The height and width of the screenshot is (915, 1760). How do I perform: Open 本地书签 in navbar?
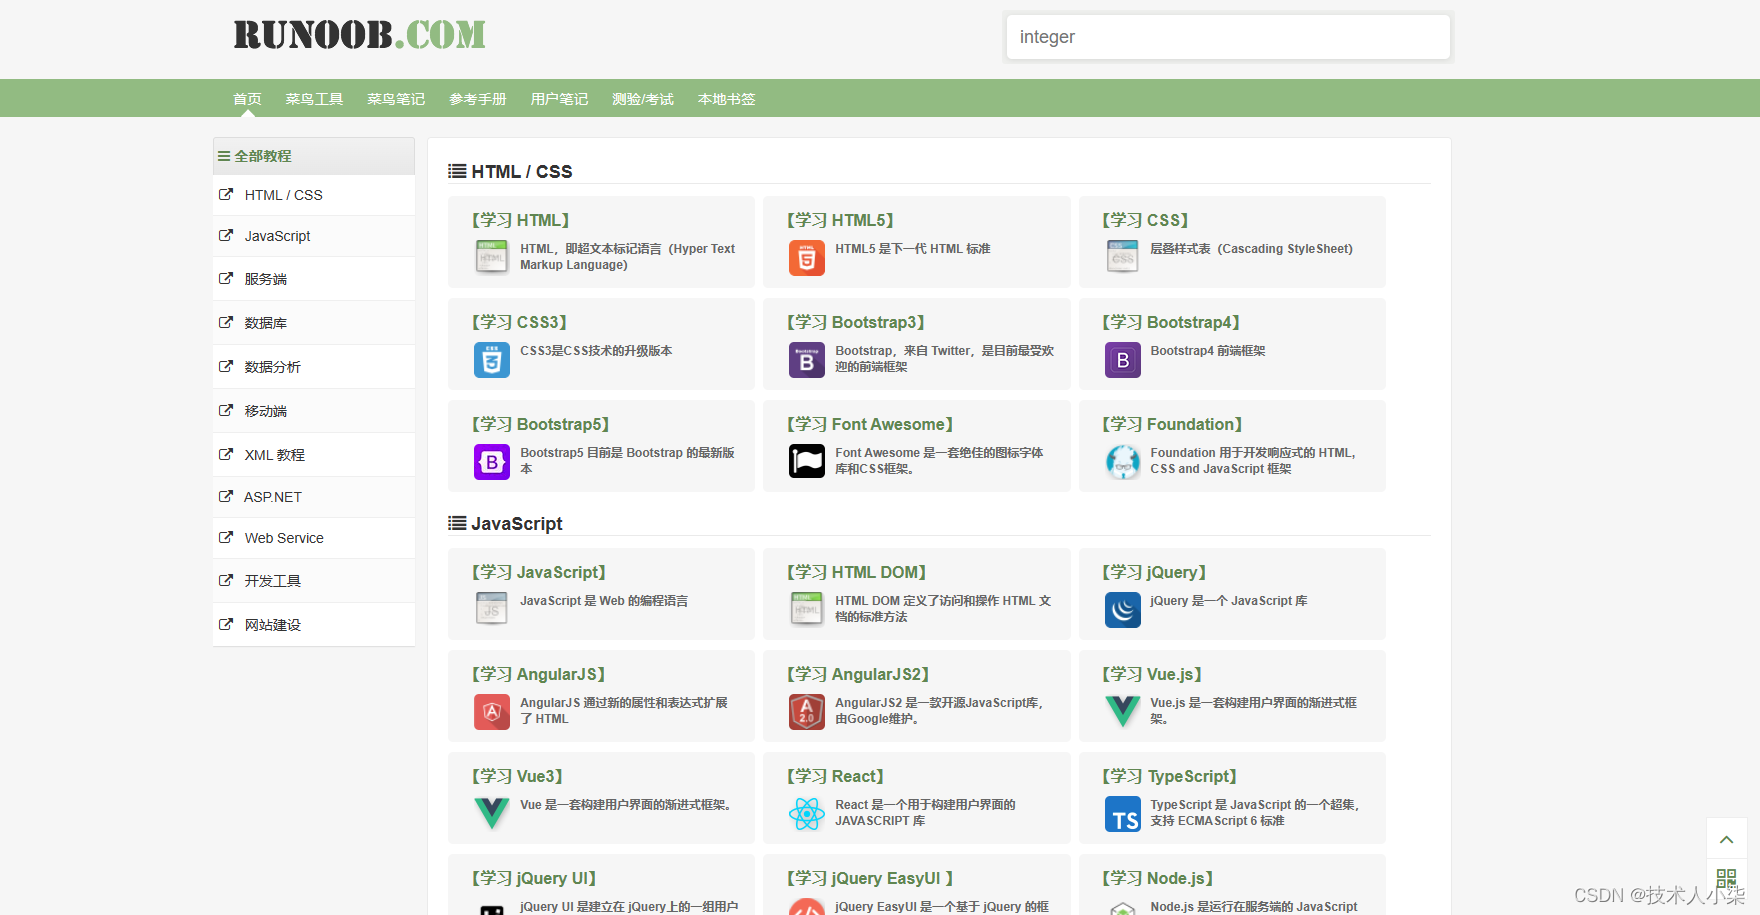[726, 99]
